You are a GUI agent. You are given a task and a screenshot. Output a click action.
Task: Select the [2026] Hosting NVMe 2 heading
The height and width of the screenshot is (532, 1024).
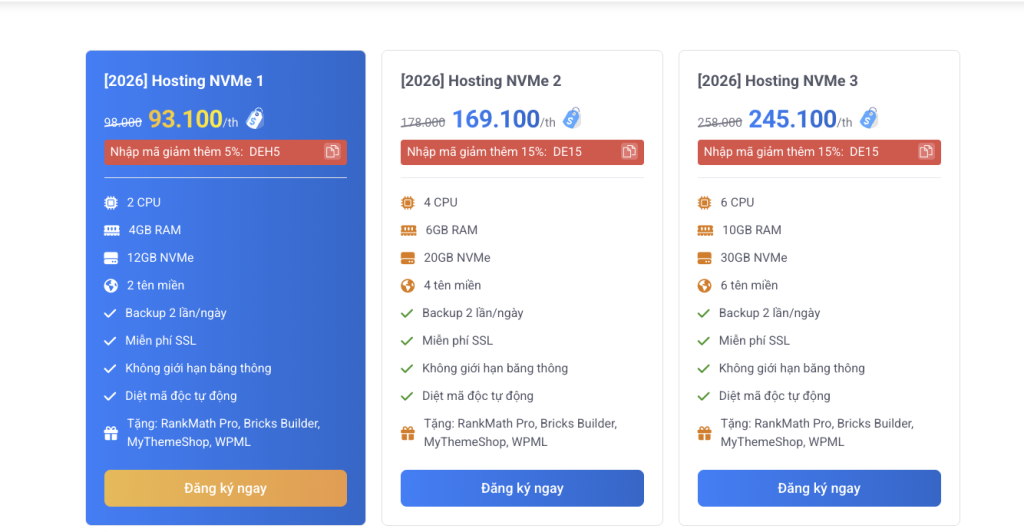[x=481, y=81]
